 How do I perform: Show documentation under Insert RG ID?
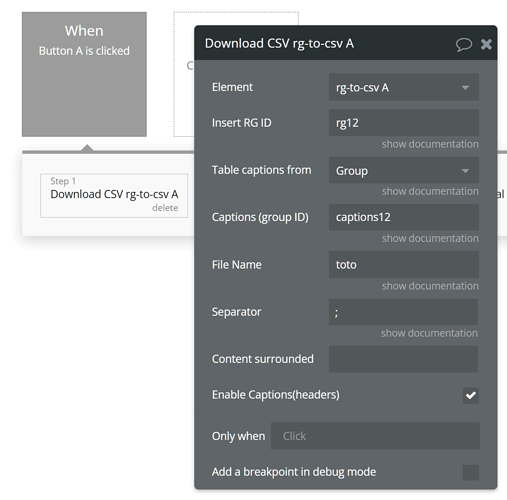pyautogui.click(x=430, y=144)
